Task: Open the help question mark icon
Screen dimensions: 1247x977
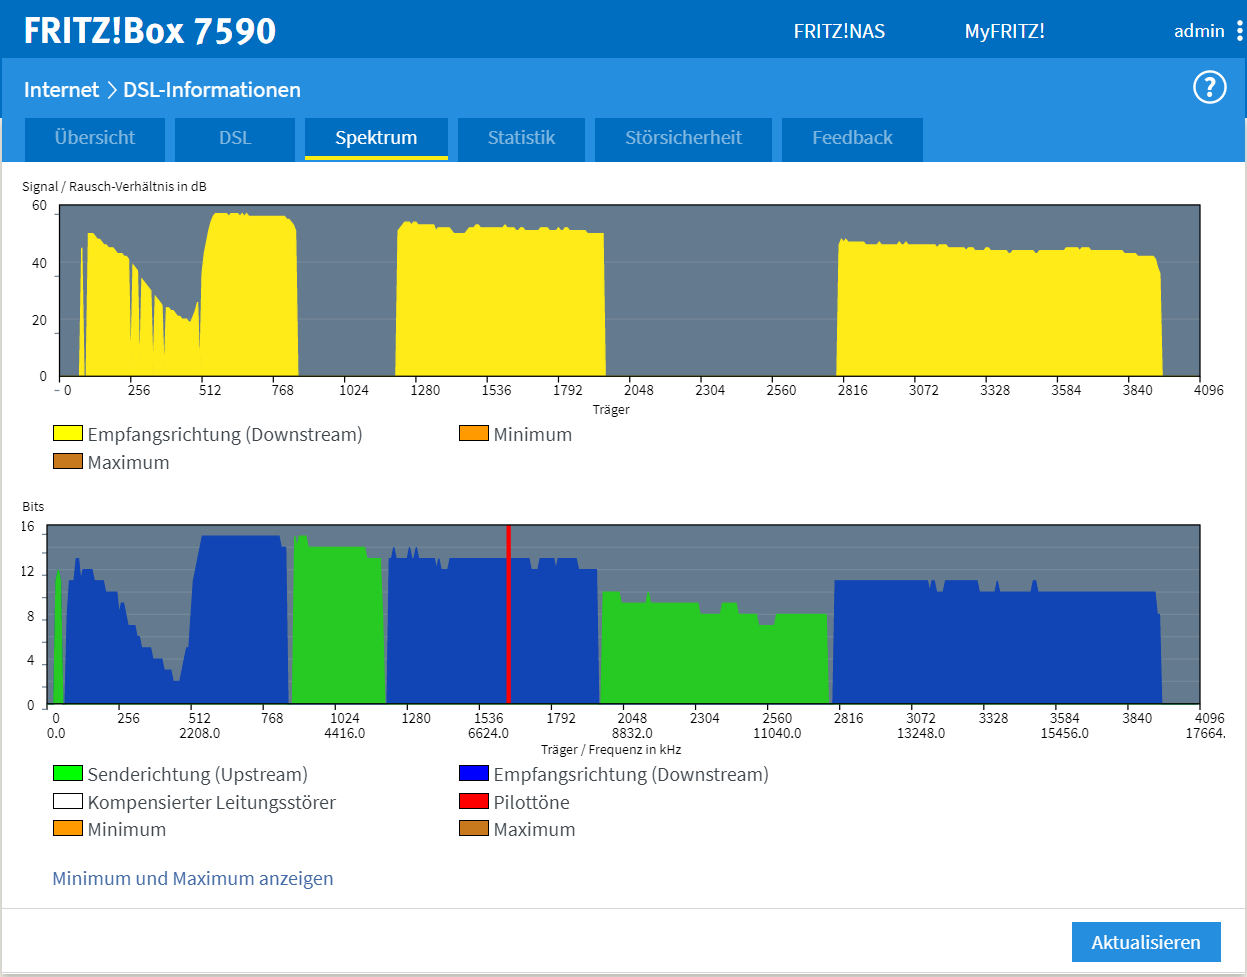Action: coord(1209,88)
